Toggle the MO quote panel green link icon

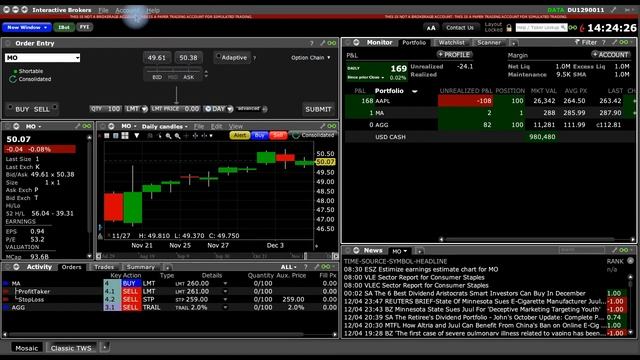click(x=87, y=126)
